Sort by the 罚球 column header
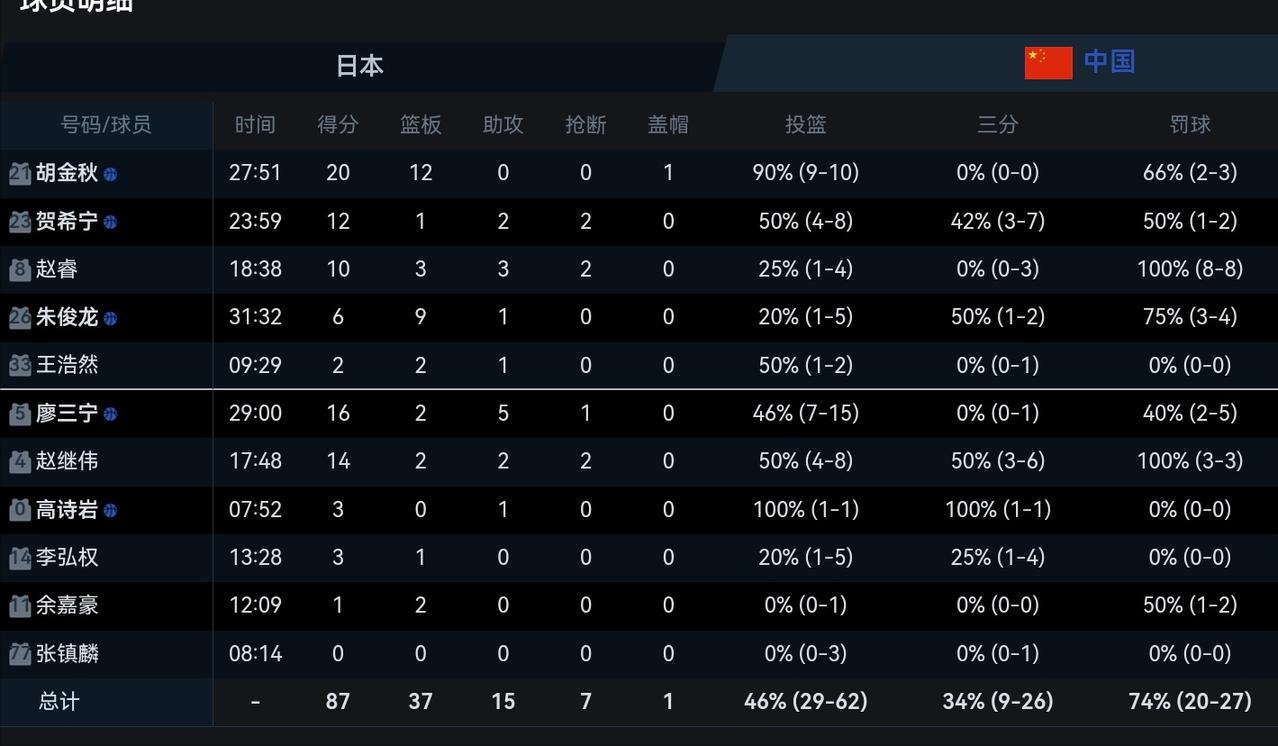 click(1190, 125)
